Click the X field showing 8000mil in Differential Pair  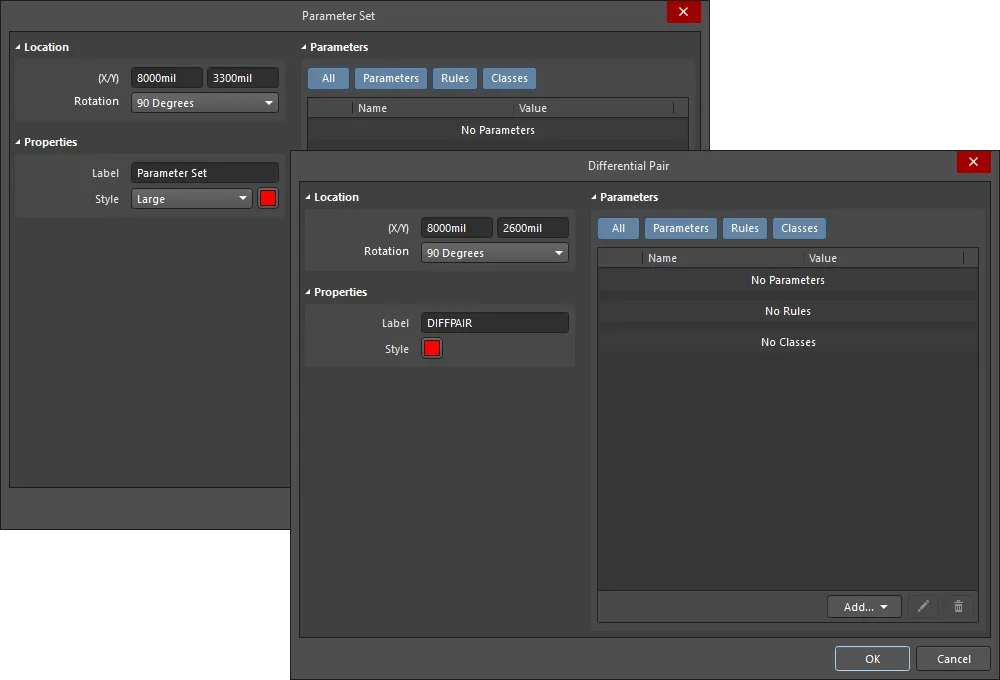(457, 228)
